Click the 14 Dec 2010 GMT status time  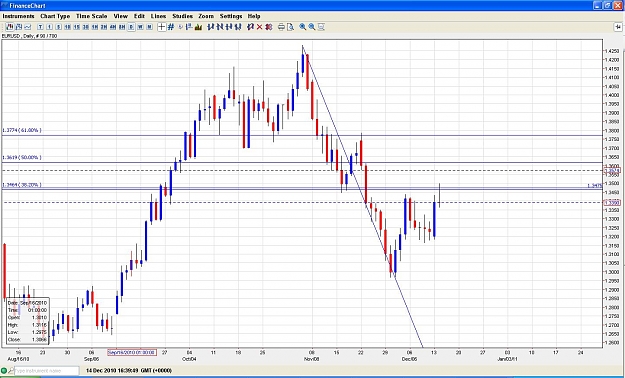129,371
